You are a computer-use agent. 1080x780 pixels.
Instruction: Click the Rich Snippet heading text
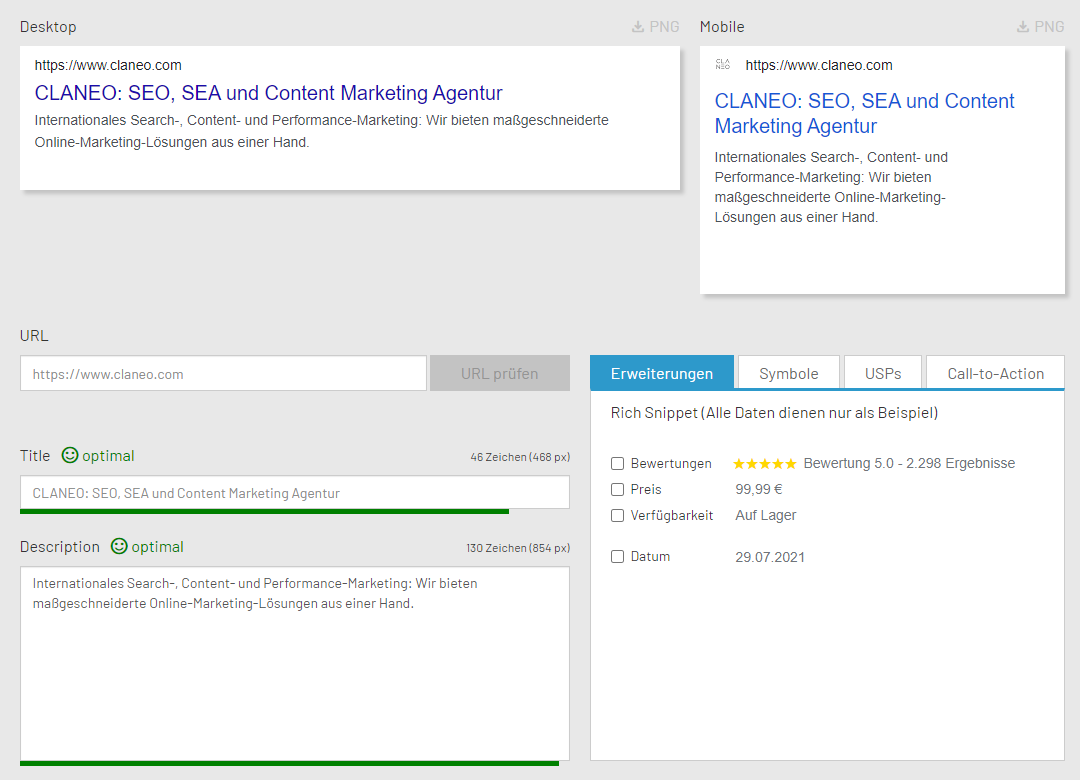pyautogui.click(x=774, y=413)
